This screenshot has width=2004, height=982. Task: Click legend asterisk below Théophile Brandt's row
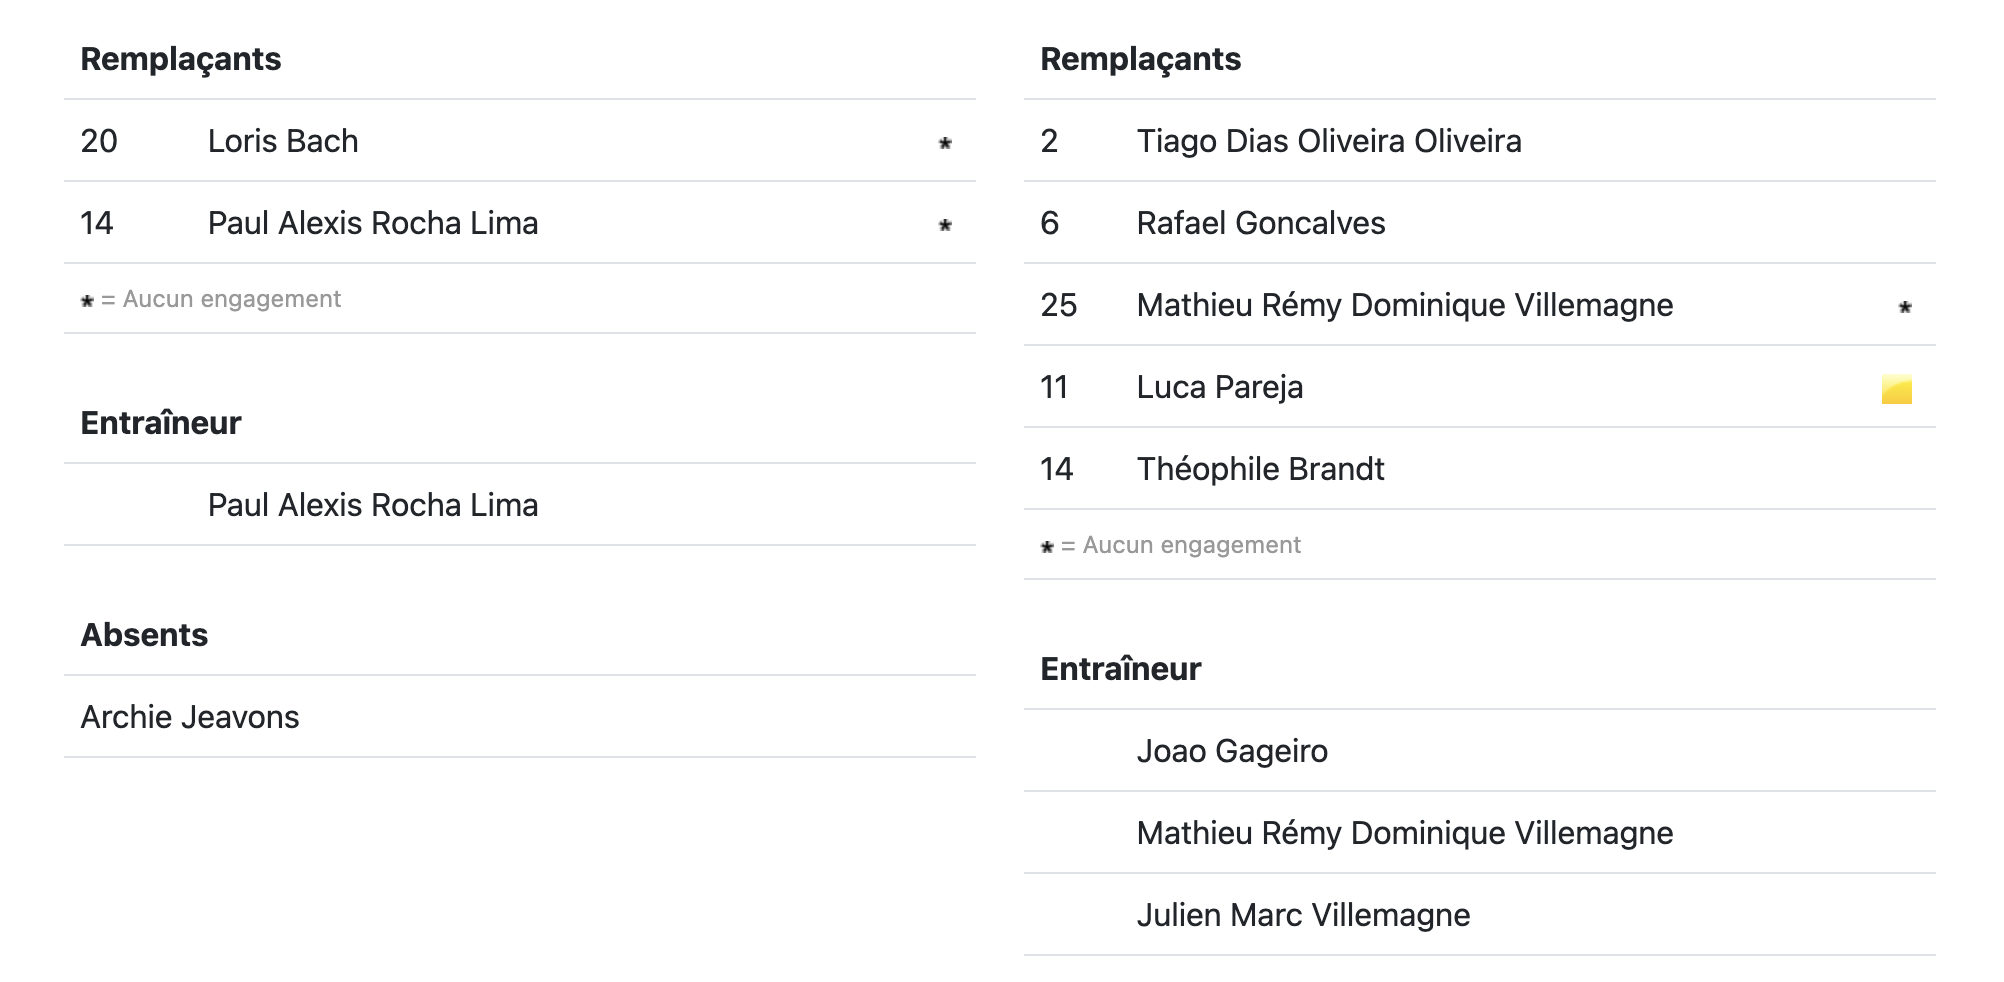(1047, 547)
